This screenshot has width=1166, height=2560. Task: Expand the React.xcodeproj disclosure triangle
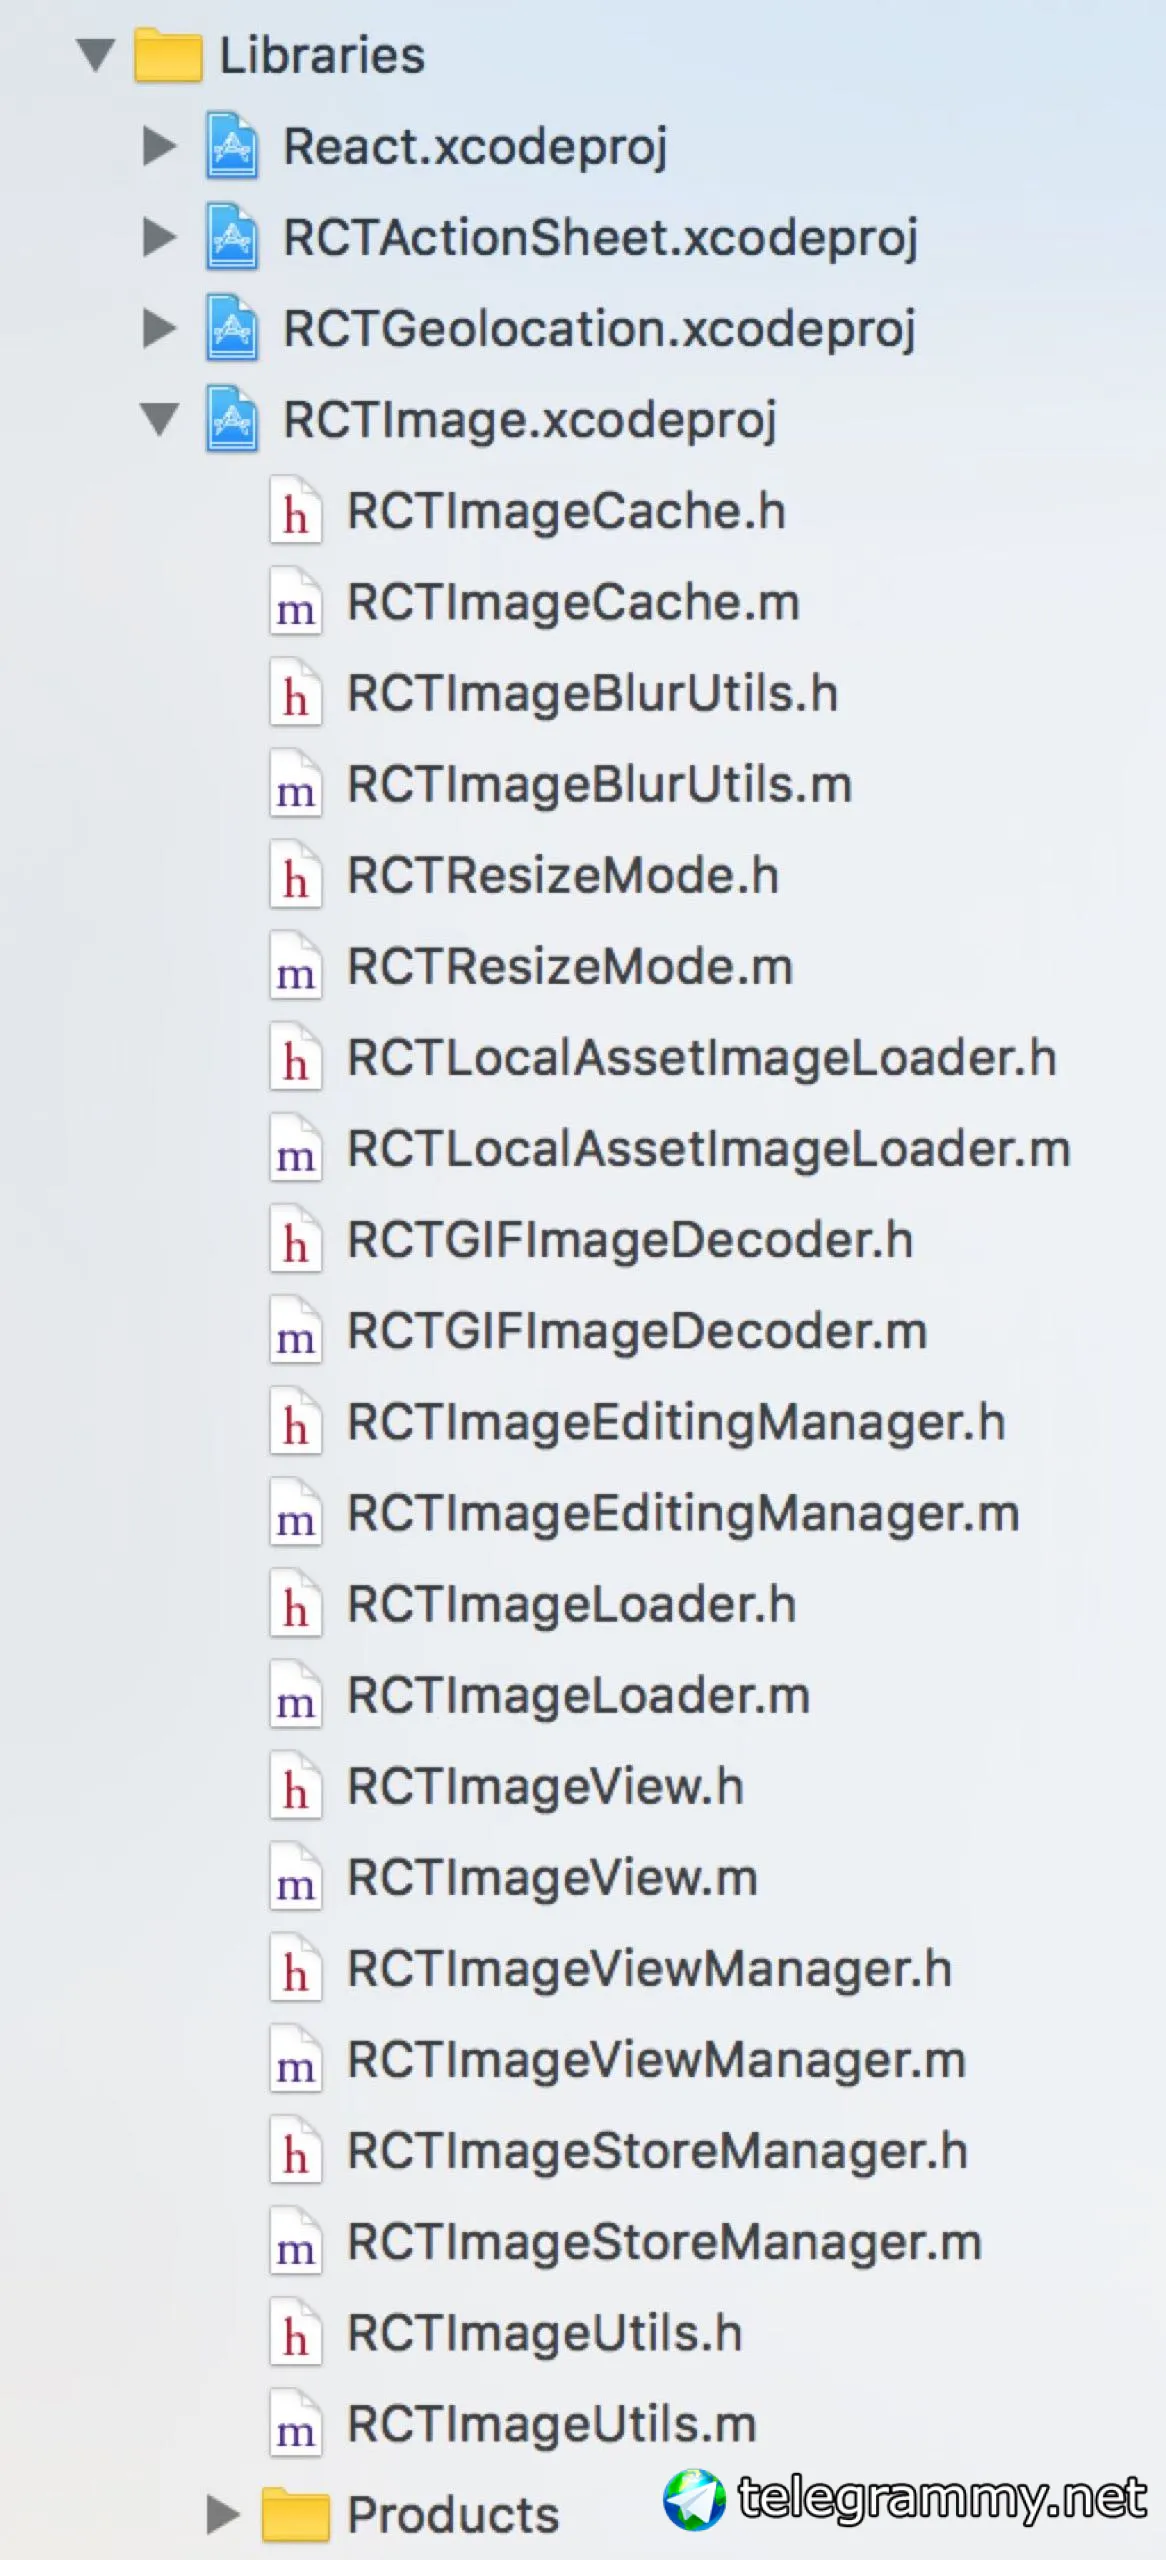click(159, 147)
